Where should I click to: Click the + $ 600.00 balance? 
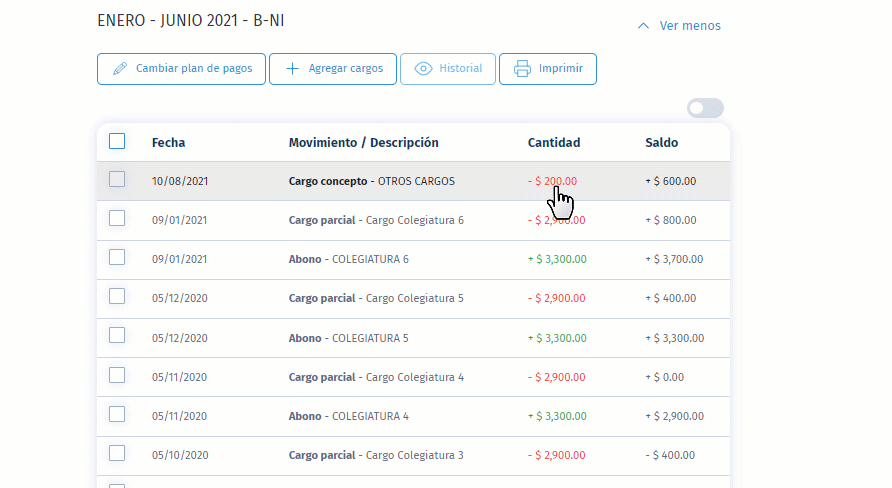[x=671, y=181]
